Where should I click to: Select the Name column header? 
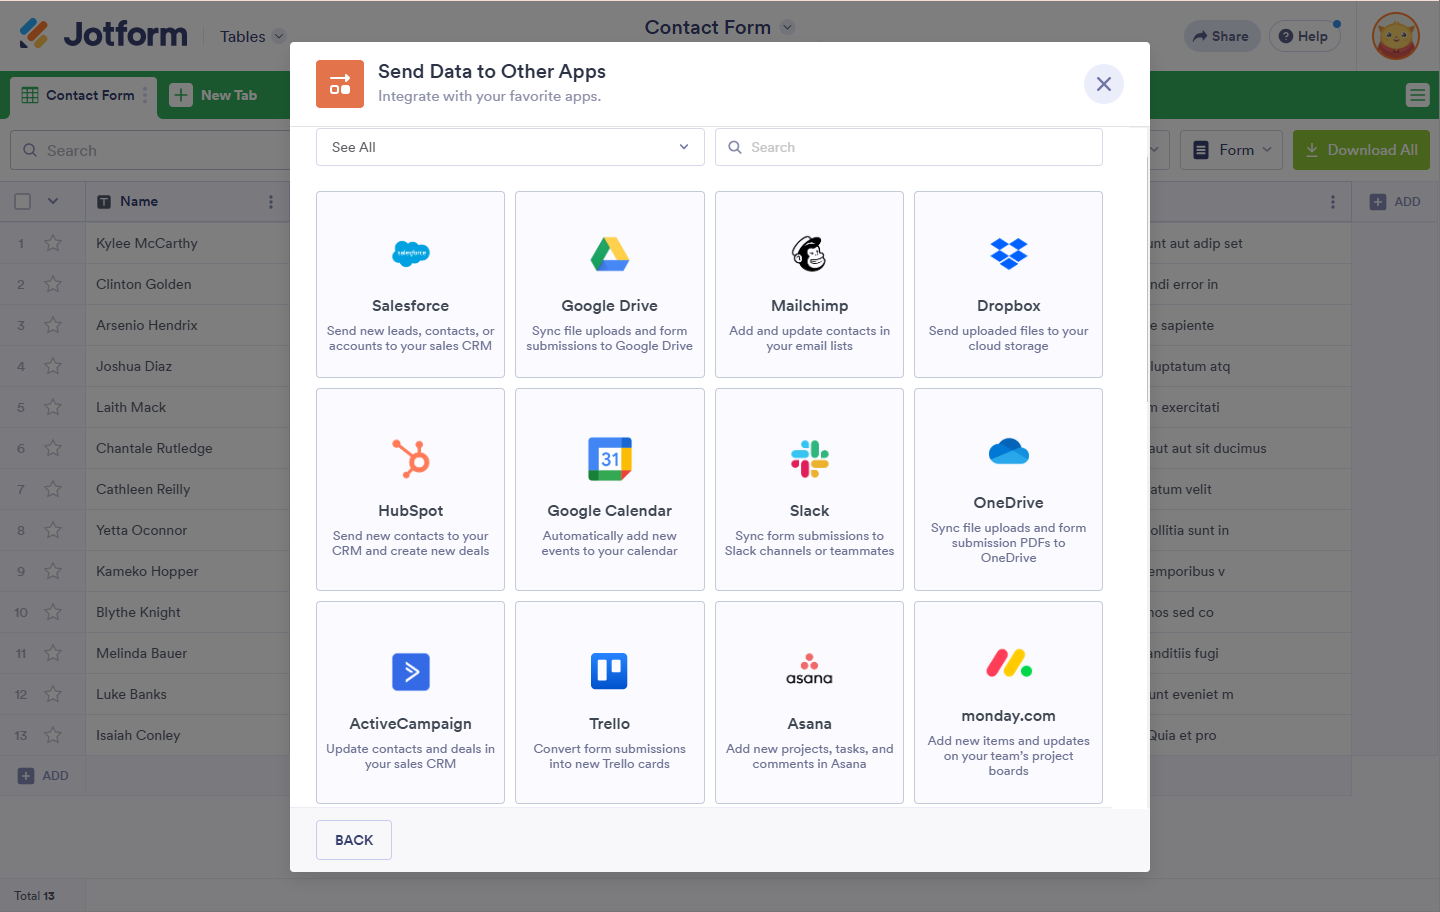(187, 202)
